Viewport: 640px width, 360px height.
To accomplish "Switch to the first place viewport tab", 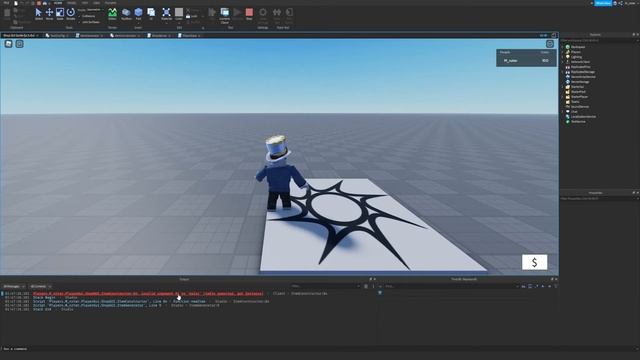I will (20, 36).
